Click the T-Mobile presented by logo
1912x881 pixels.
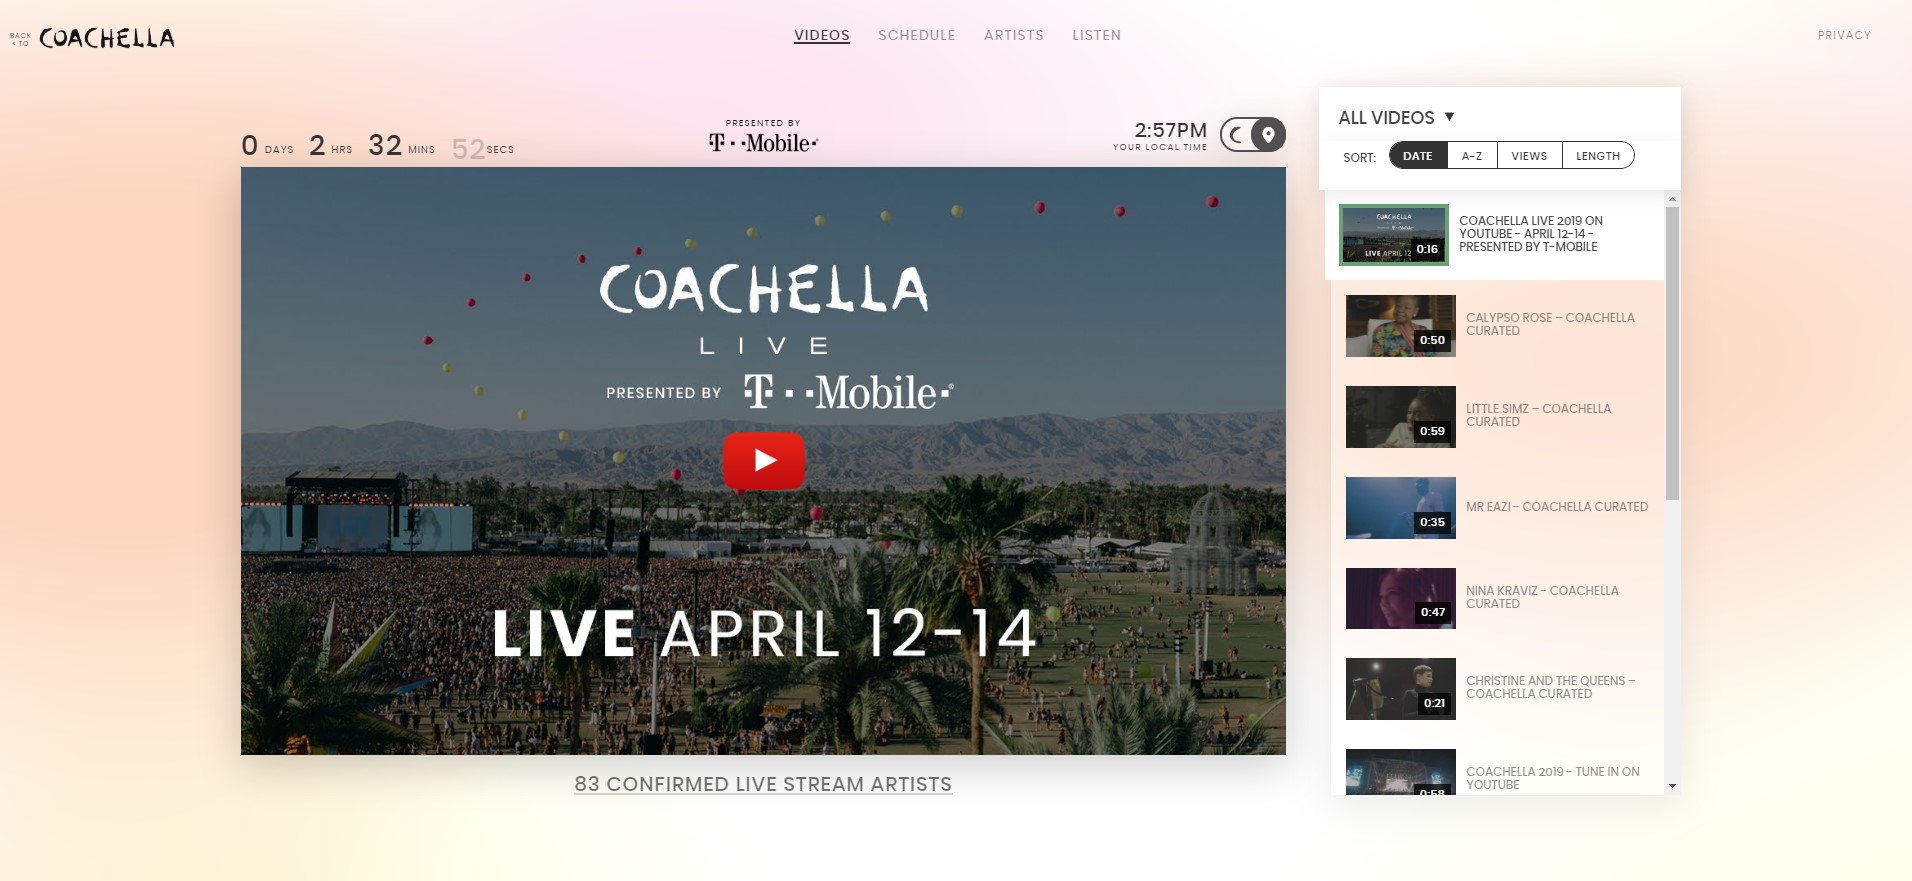pos(763,143)
